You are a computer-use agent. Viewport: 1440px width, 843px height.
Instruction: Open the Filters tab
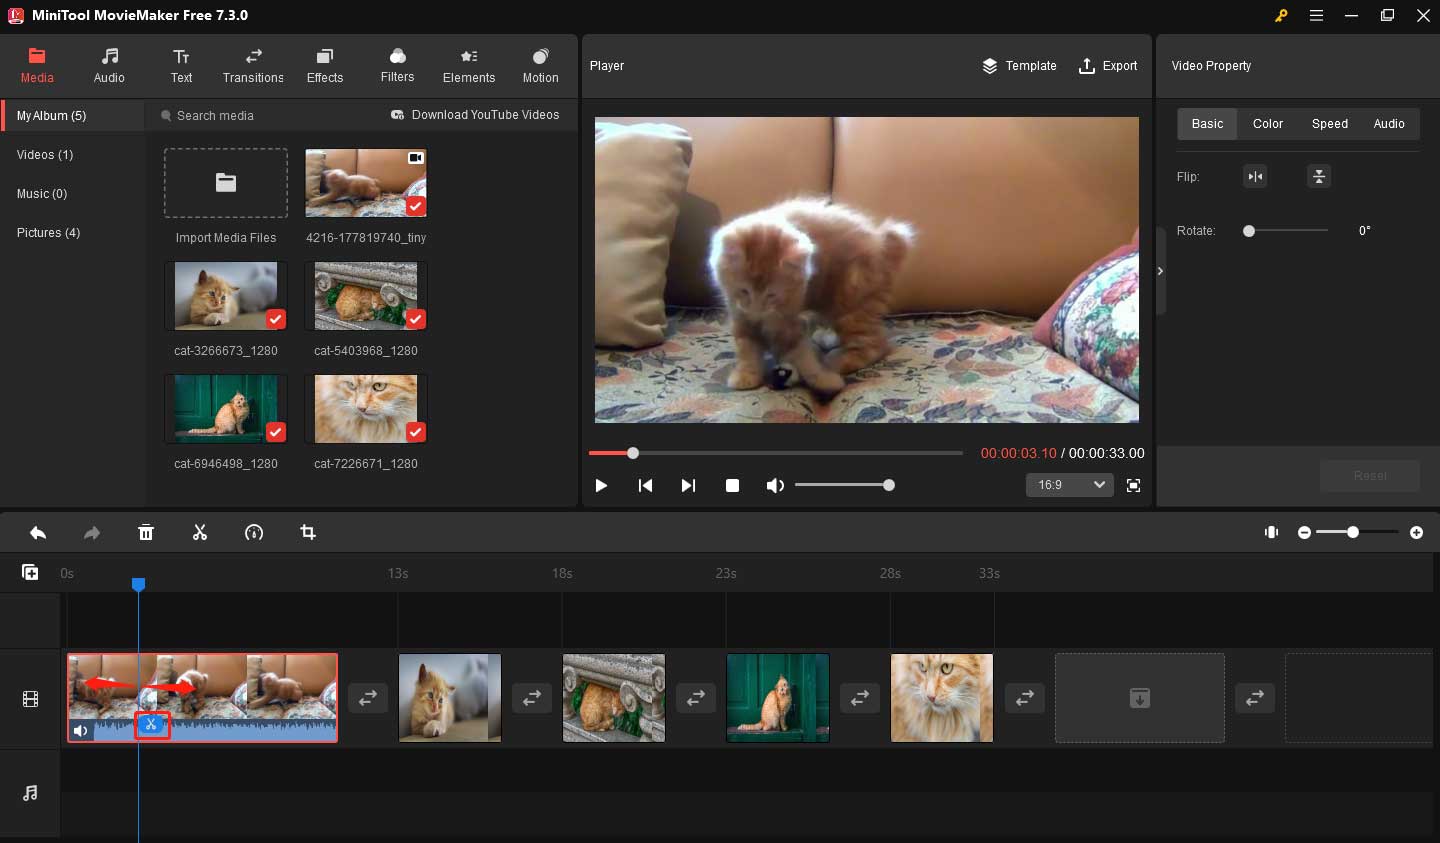397,66
